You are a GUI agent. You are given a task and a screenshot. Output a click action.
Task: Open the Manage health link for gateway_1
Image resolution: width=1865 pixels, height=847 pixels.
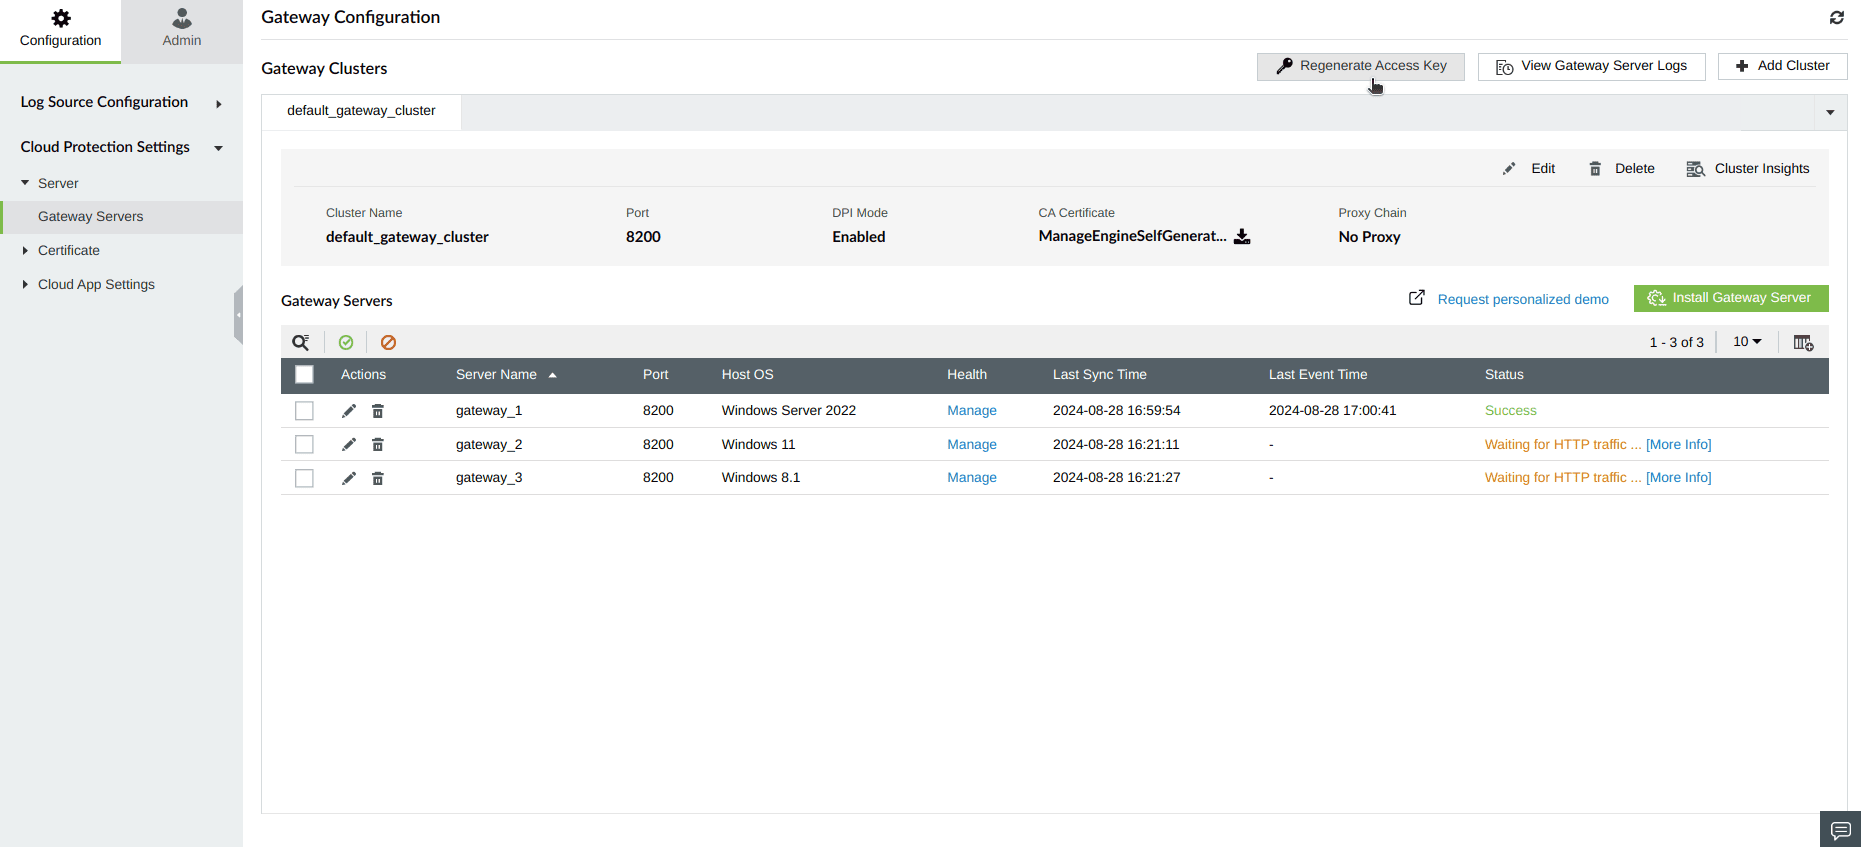tap(972, 411)
